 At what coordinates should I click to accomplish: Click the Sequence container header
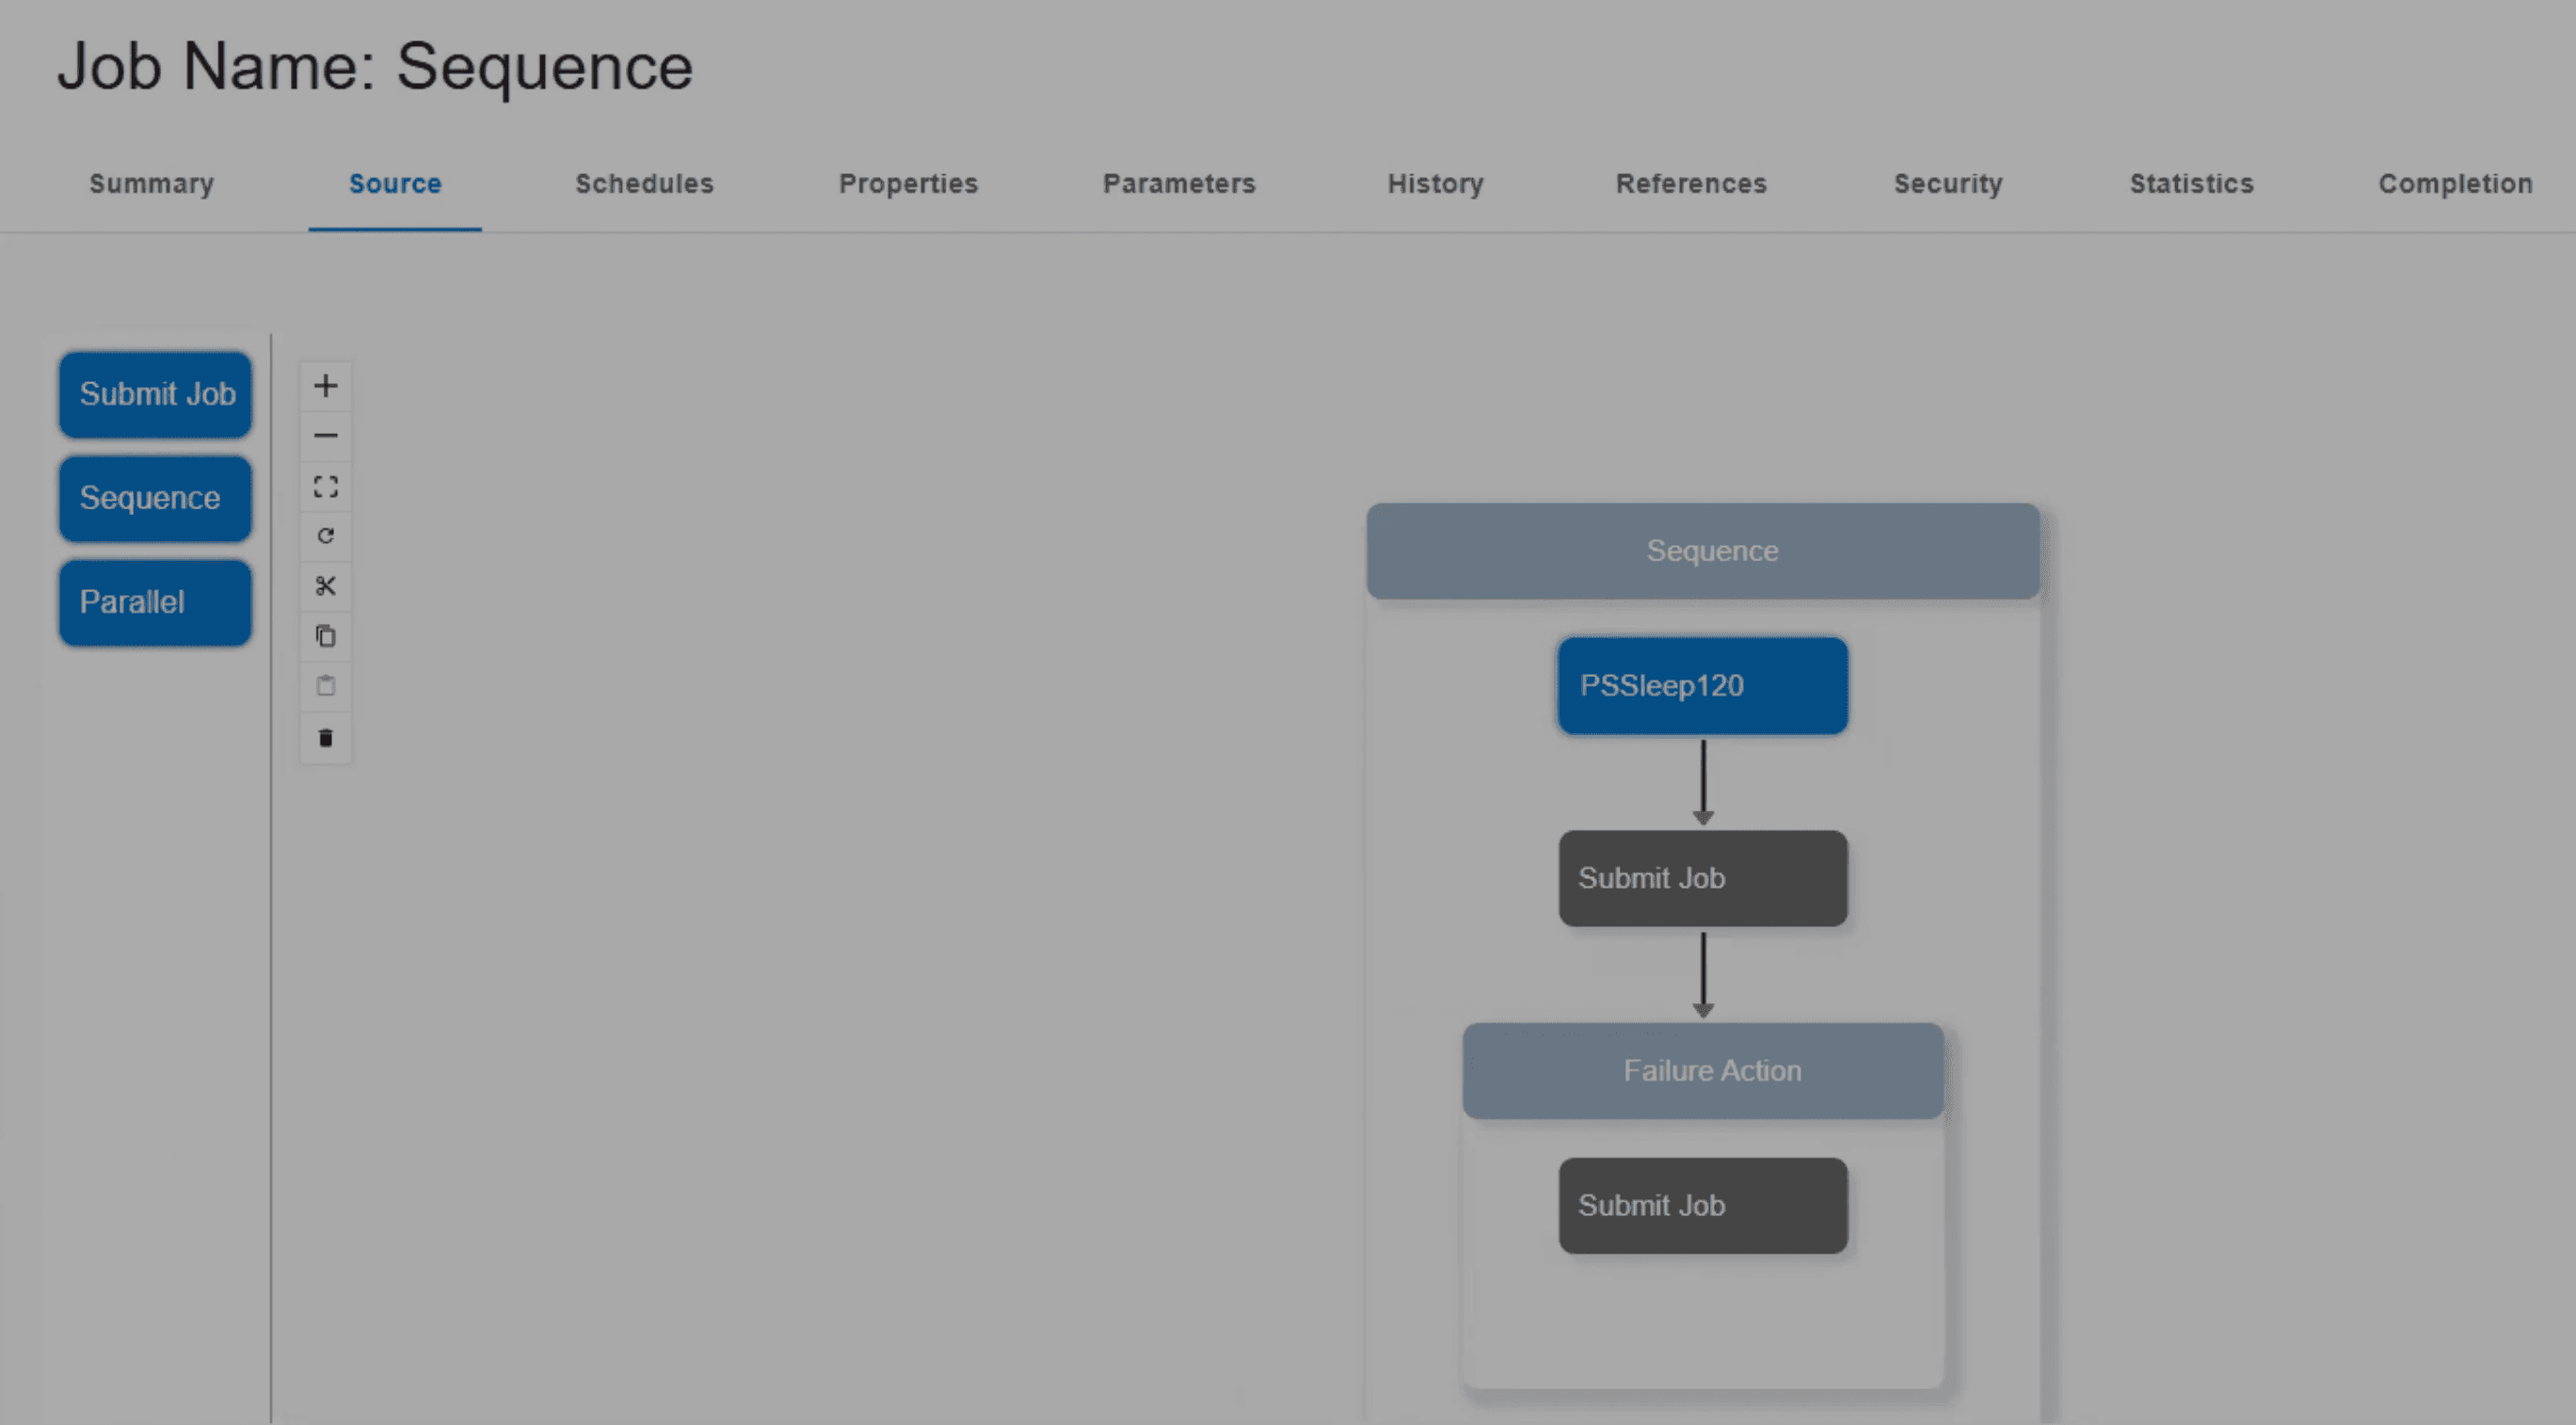coord(1702,551)
